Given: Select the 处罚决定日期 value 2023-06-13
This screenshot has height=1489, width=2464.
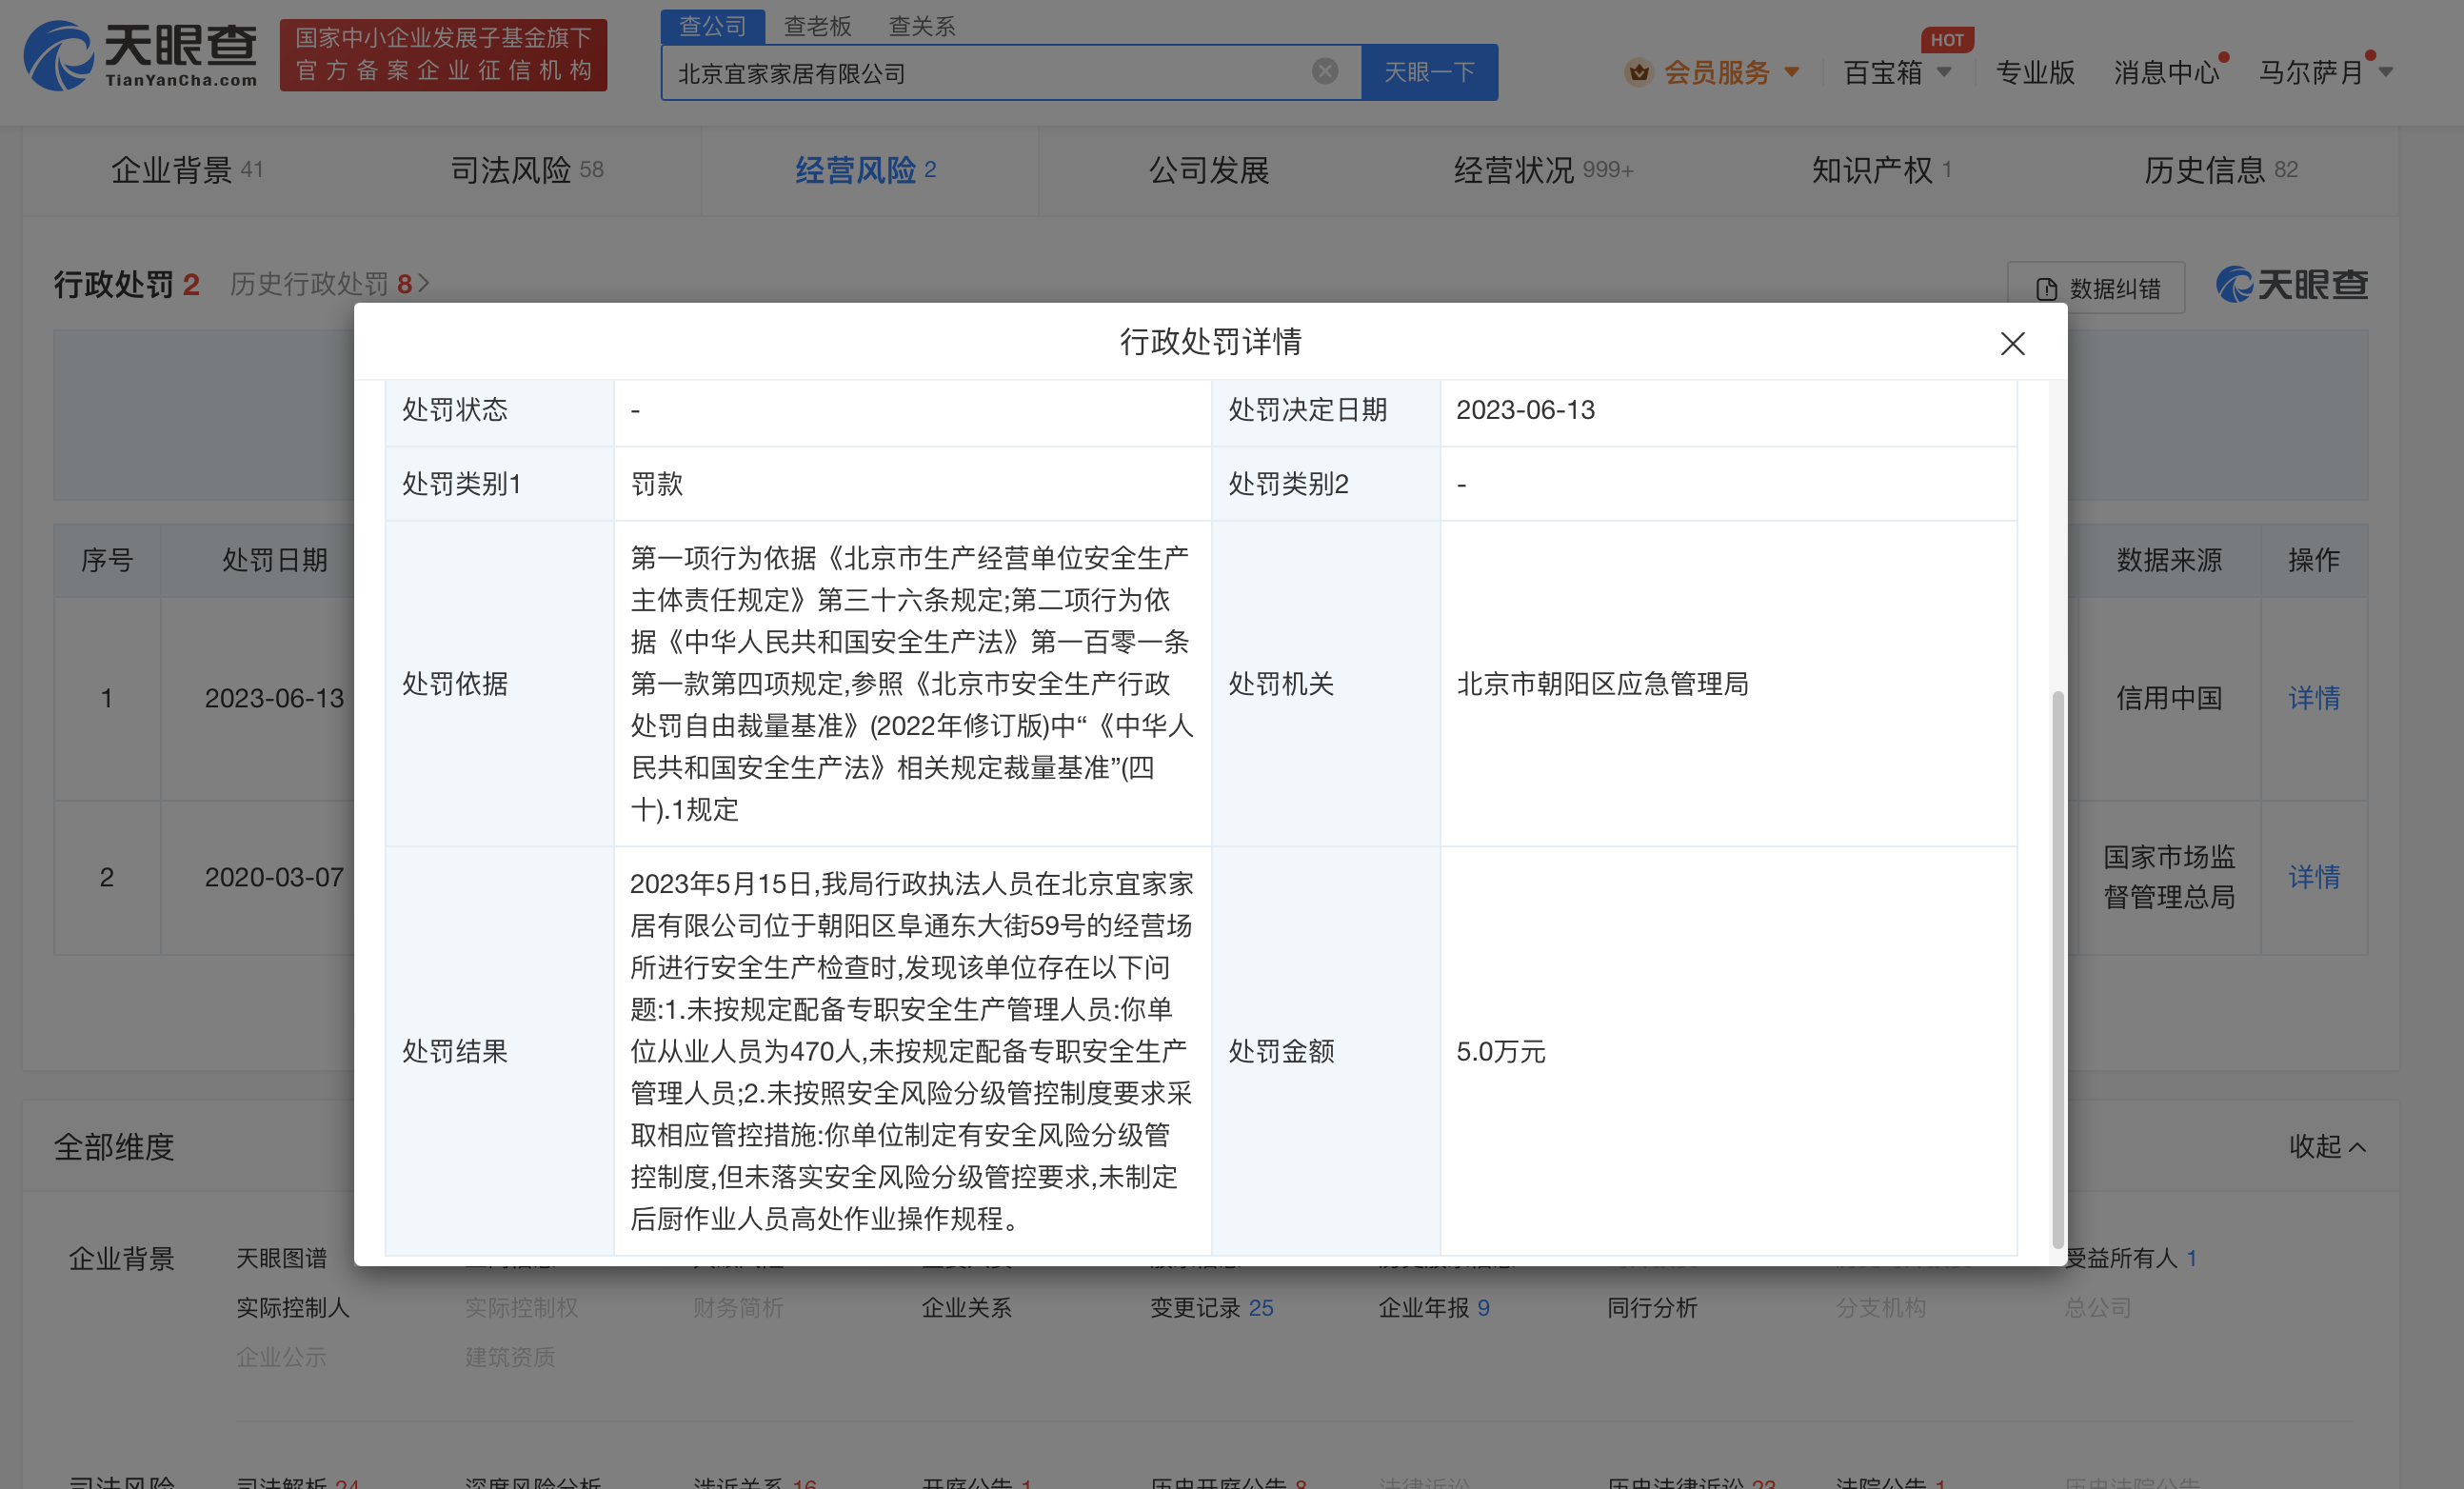Looking at the screenshot, I should (1525, 410).
